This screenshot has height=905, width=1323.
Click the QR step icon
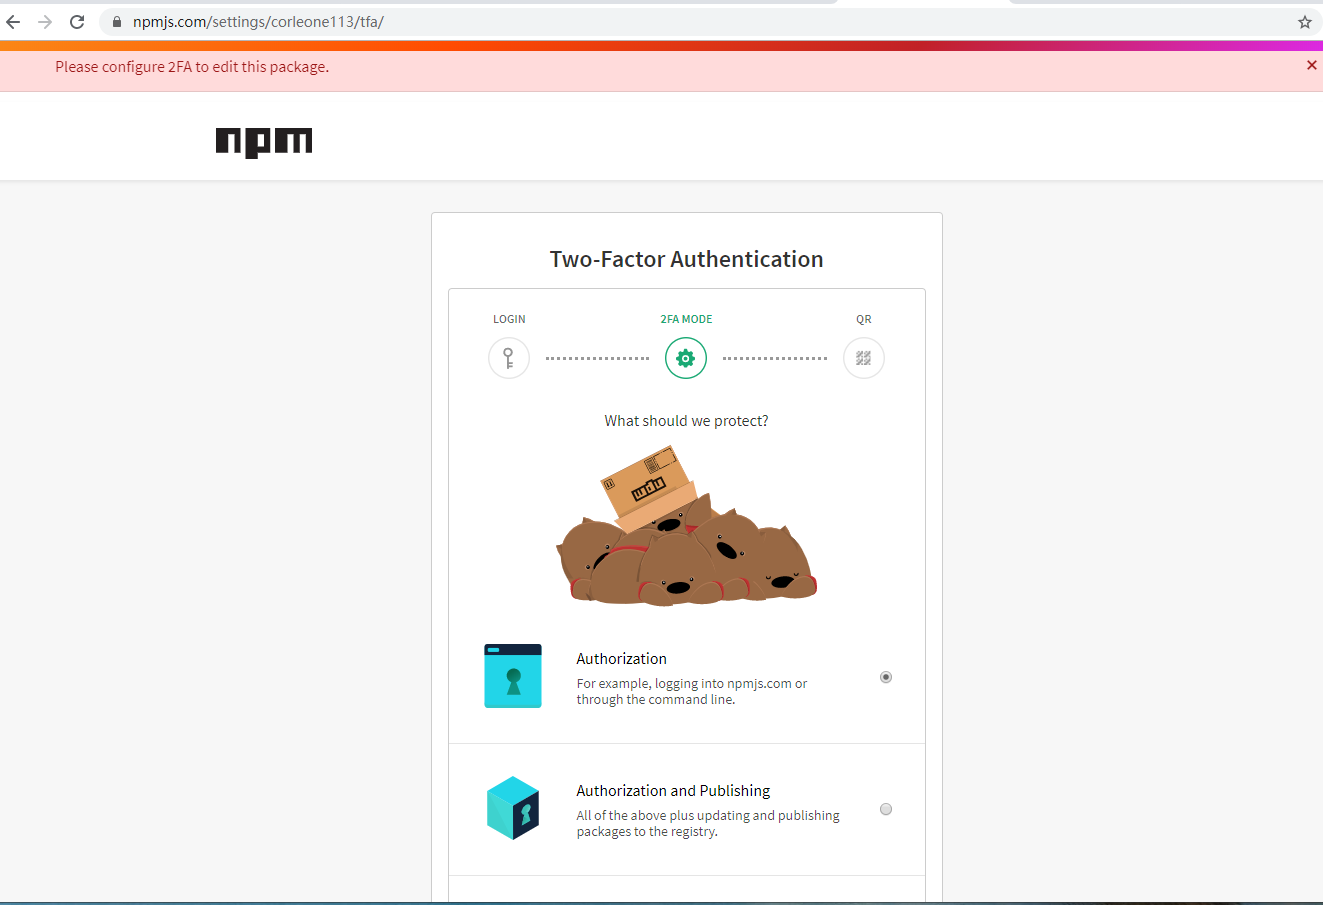point(864,358)
